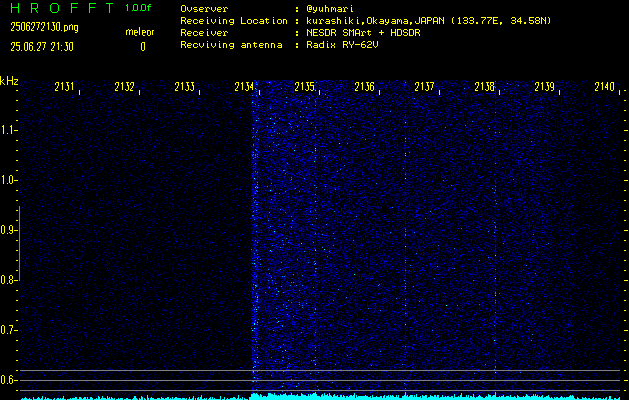Click the 0.7 kHz frequency label

tap(7, 330)
